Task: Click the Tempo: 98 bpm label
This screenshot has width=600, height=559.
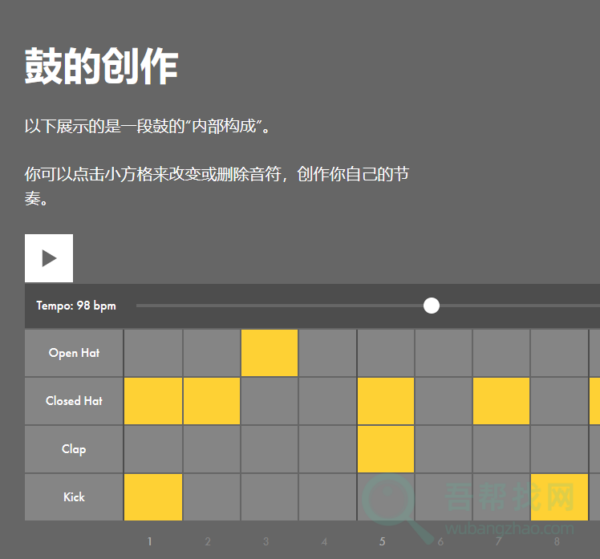Action: coord(76,306)
